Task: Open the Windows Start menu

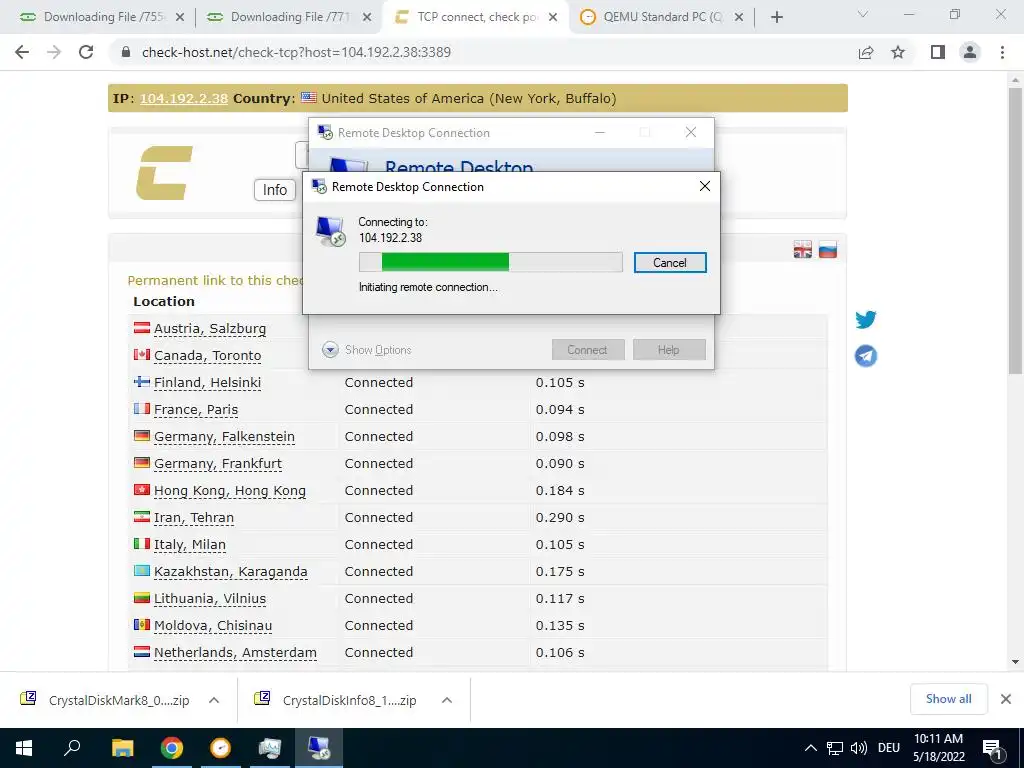Action: (x=24, y=748)
